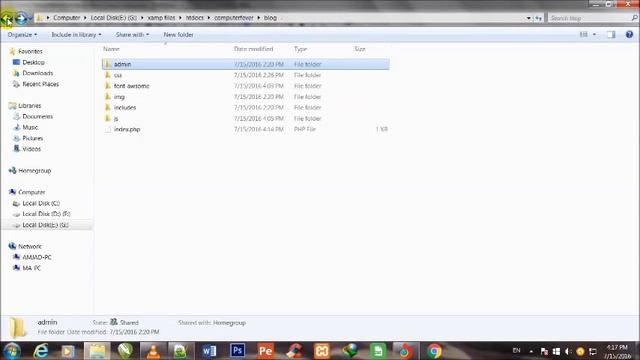Open Desktop in navigation pane
The height and width of the screenshot is (360, 640).
pyautogui.click(x=29, y=62)
